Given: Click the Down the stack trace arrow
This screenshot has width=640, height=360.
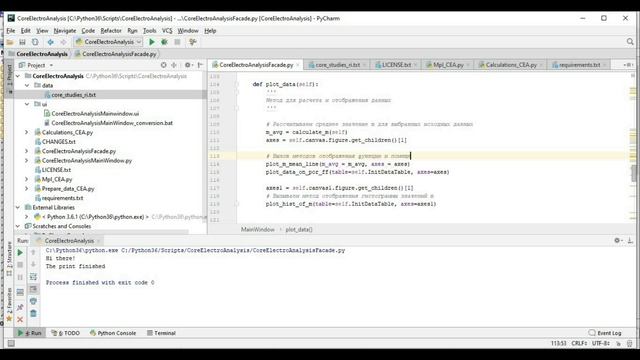Looking at the screenshot, I should click(x=33, y=264).
